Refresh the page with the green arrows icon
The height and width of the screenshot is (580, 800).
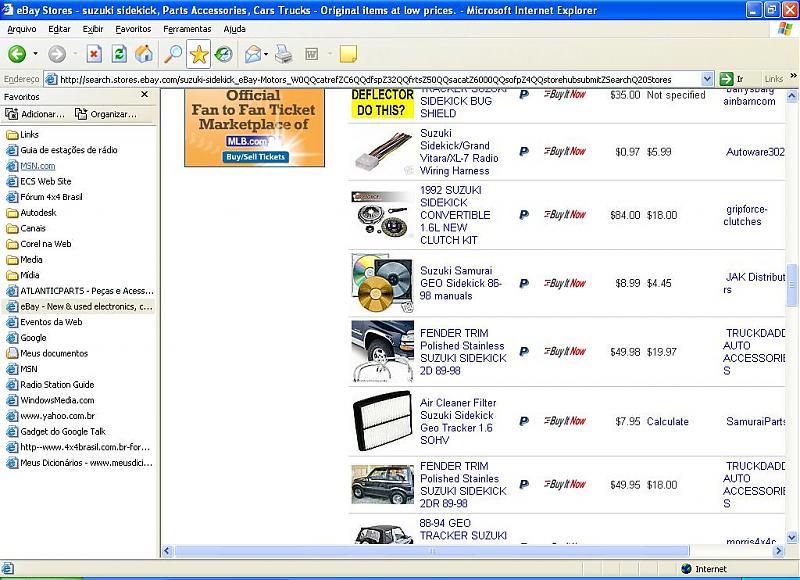[119, 54]
